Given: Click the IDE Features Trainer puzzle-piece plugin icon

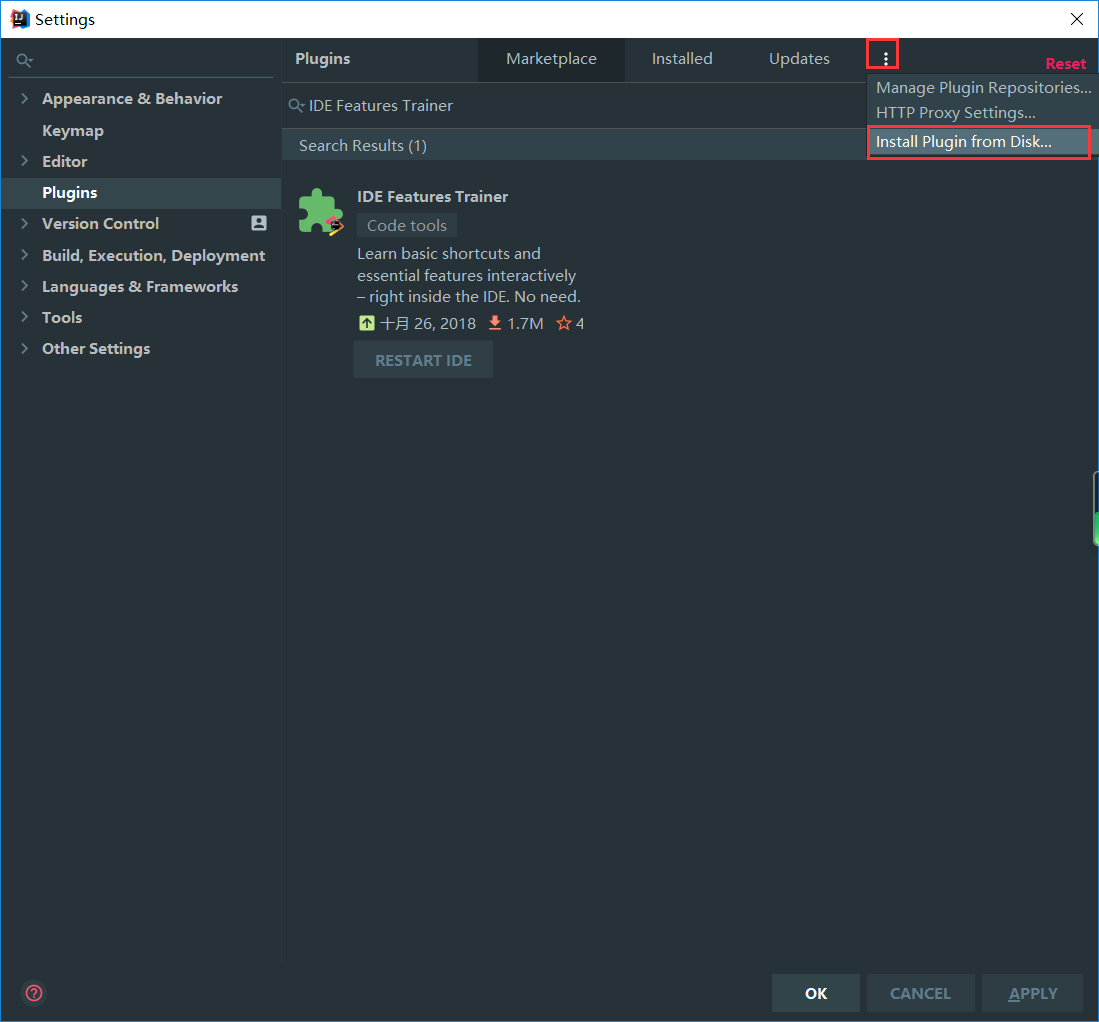Looking at the screenshot, I should pos(320,211).
